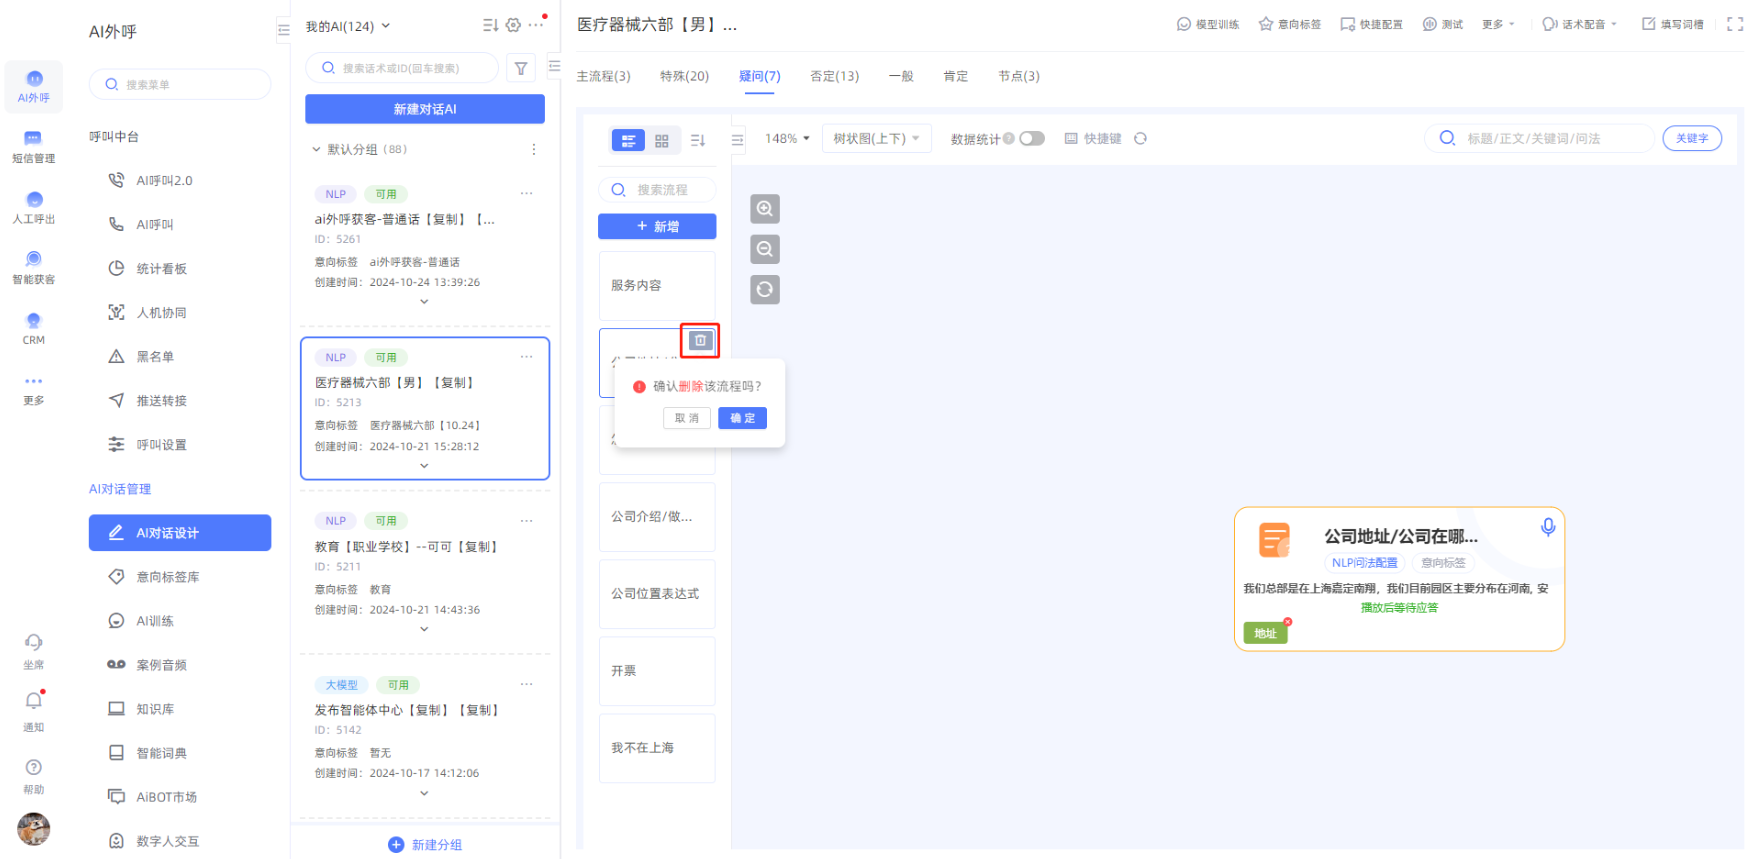Confirm deletion with 确定 button

(742, 418)
